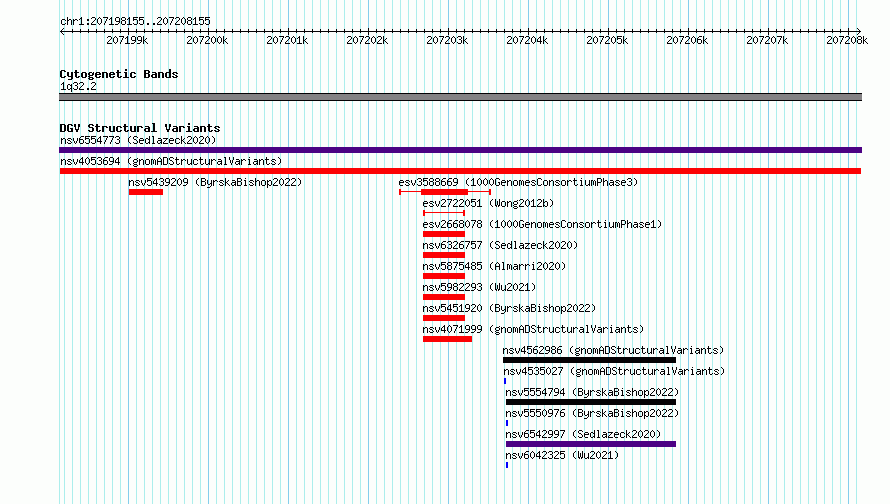Image resolution: width=890 pixels, height=504 pixels.
Task: Click the gray 1q32.2 cytogenetic band bar
Action: [460, 97]
